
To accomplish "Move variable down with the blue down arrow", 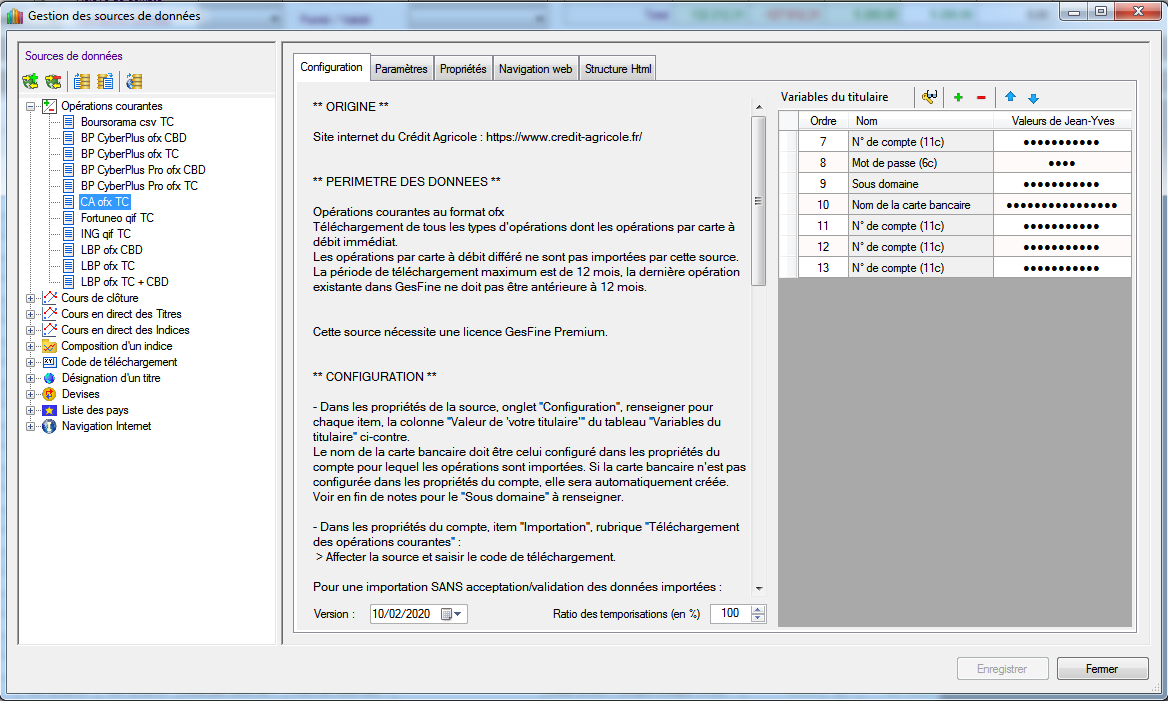I will coord(1033,97).
